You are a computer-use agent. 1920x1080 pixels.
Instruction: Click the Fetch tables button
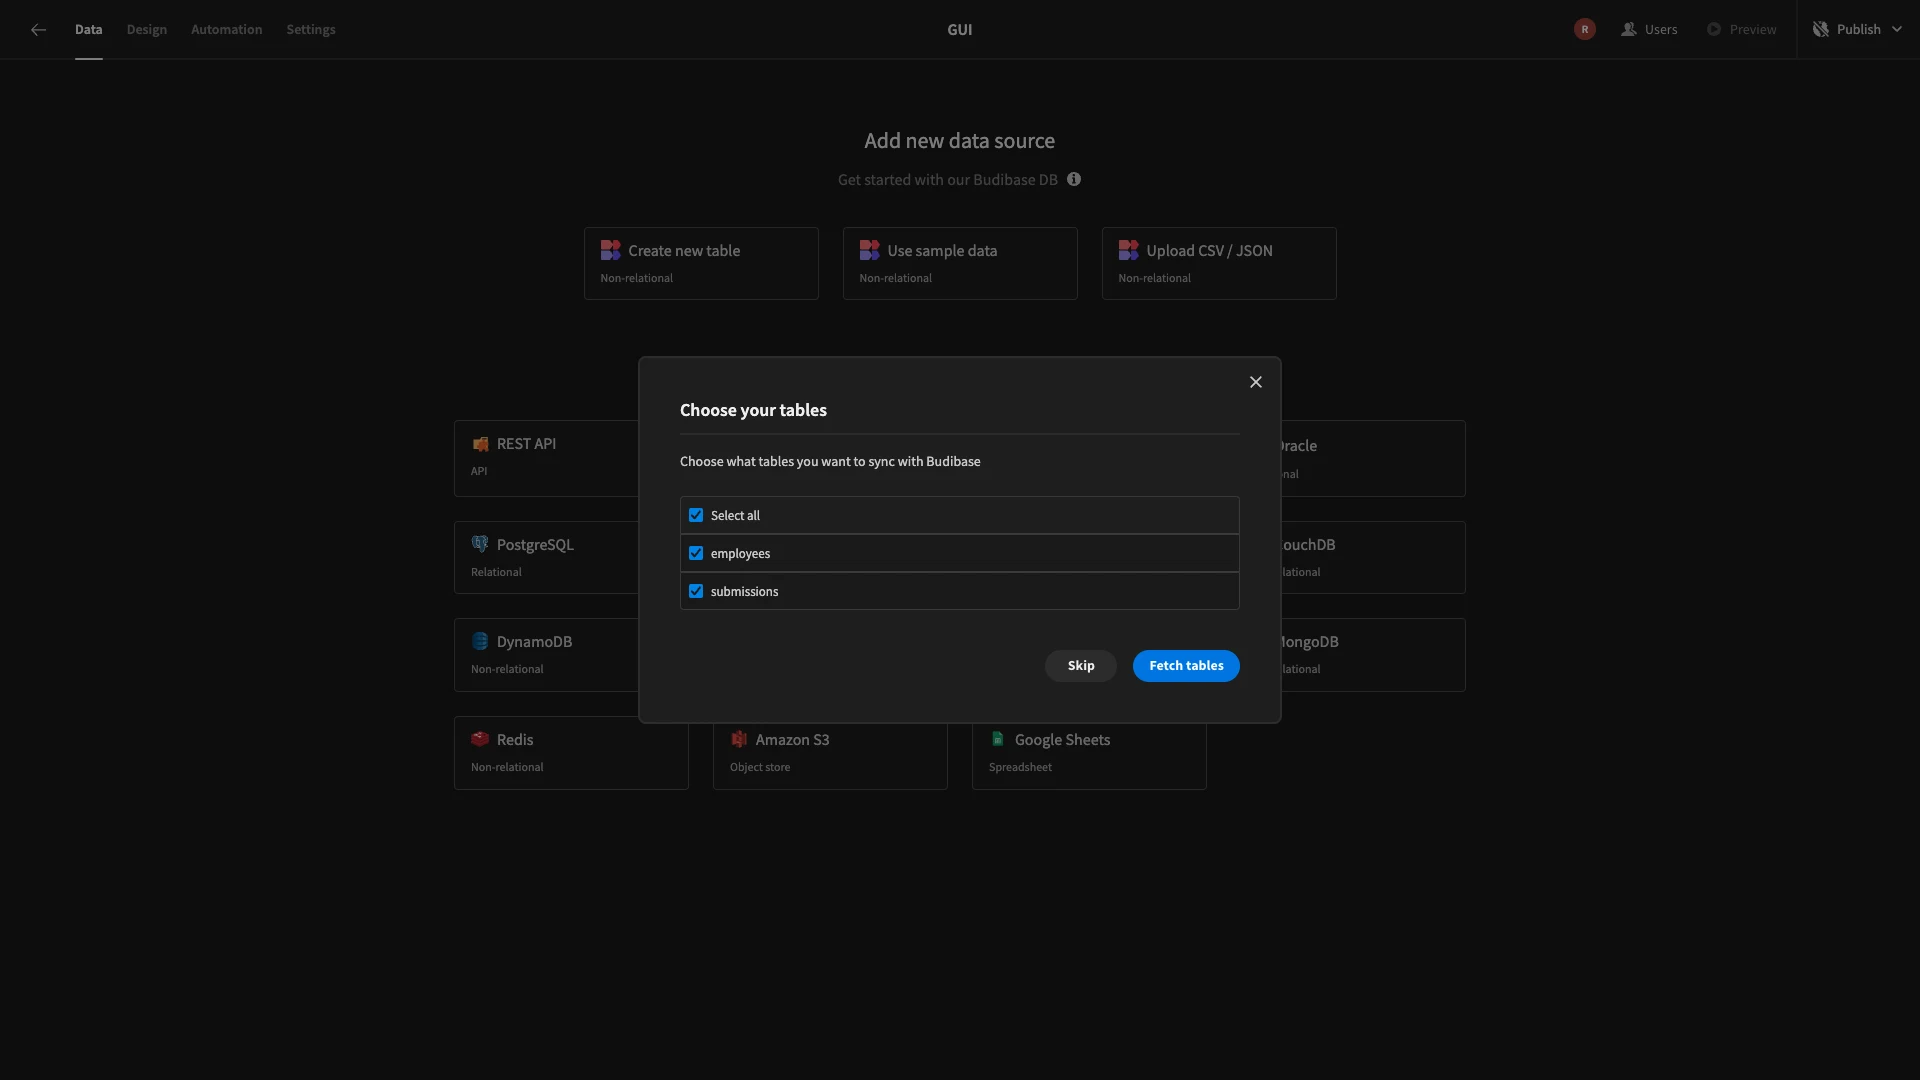click(x=1186, y=666)
